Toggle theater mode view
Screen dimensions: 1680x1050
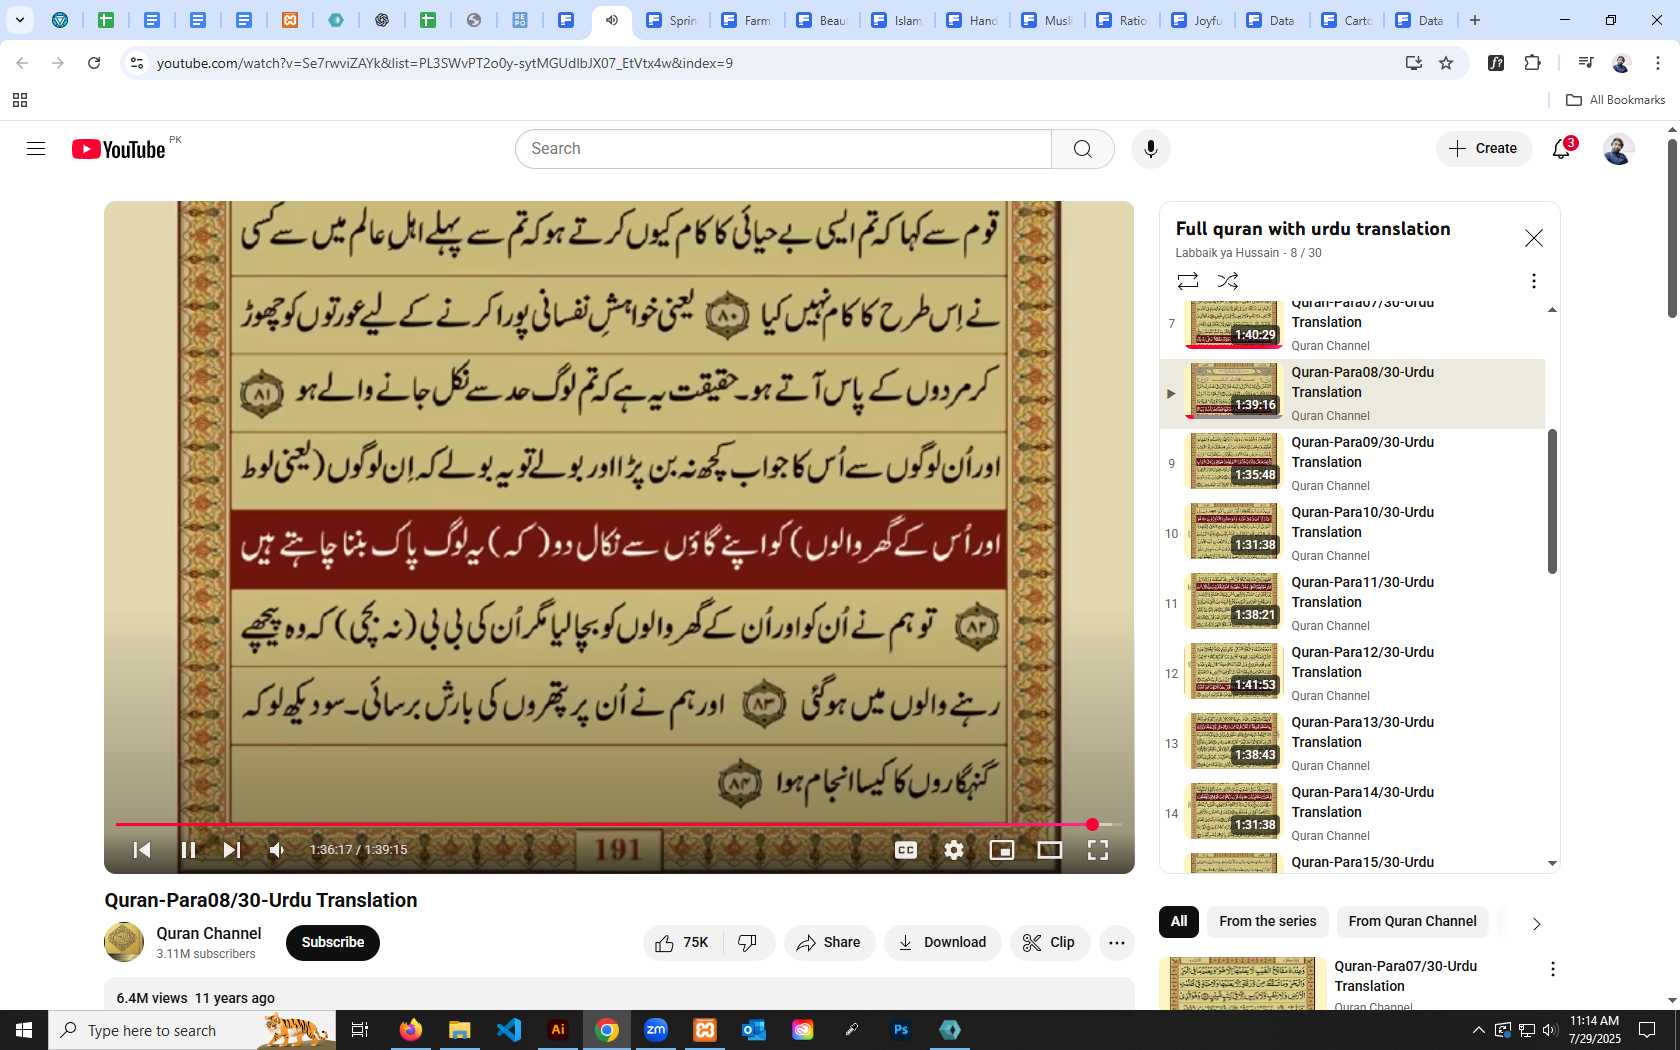coord(1050,850)
